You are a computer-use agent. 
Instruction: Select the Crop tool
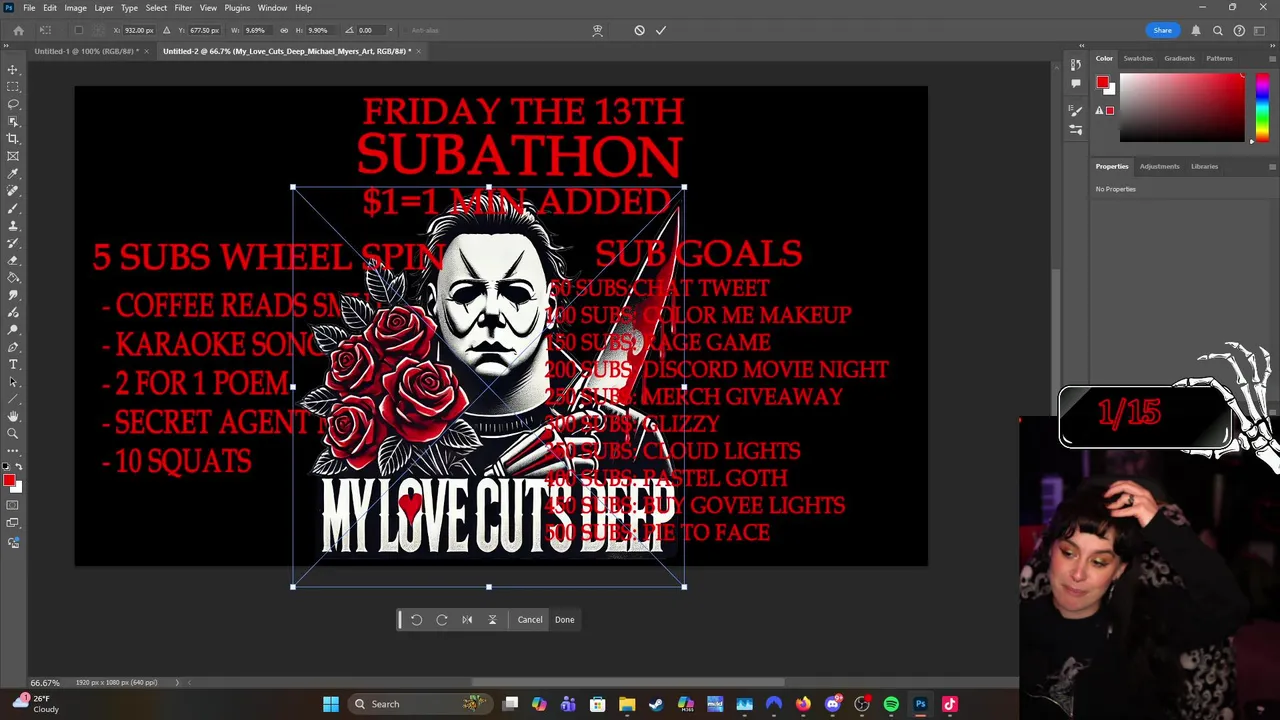click(x=13, y=139)
